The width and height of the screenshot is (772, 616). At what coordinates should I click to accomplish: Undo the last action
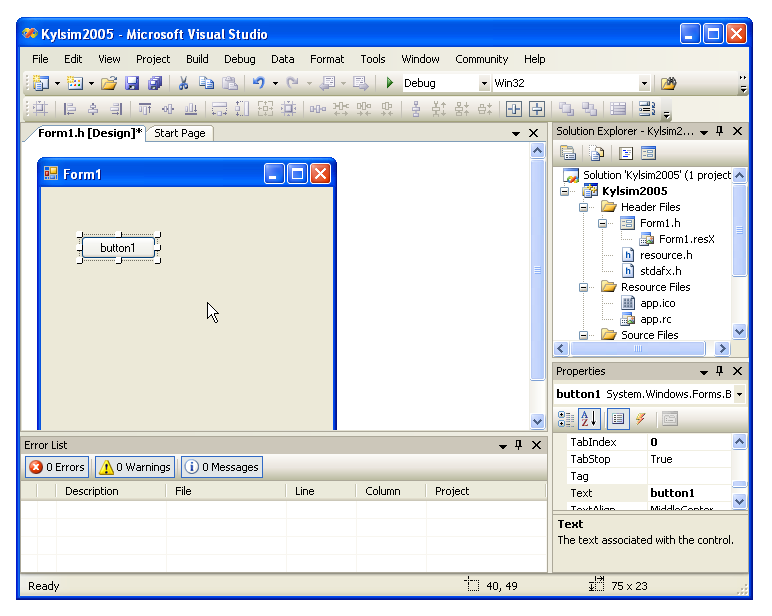259,83
